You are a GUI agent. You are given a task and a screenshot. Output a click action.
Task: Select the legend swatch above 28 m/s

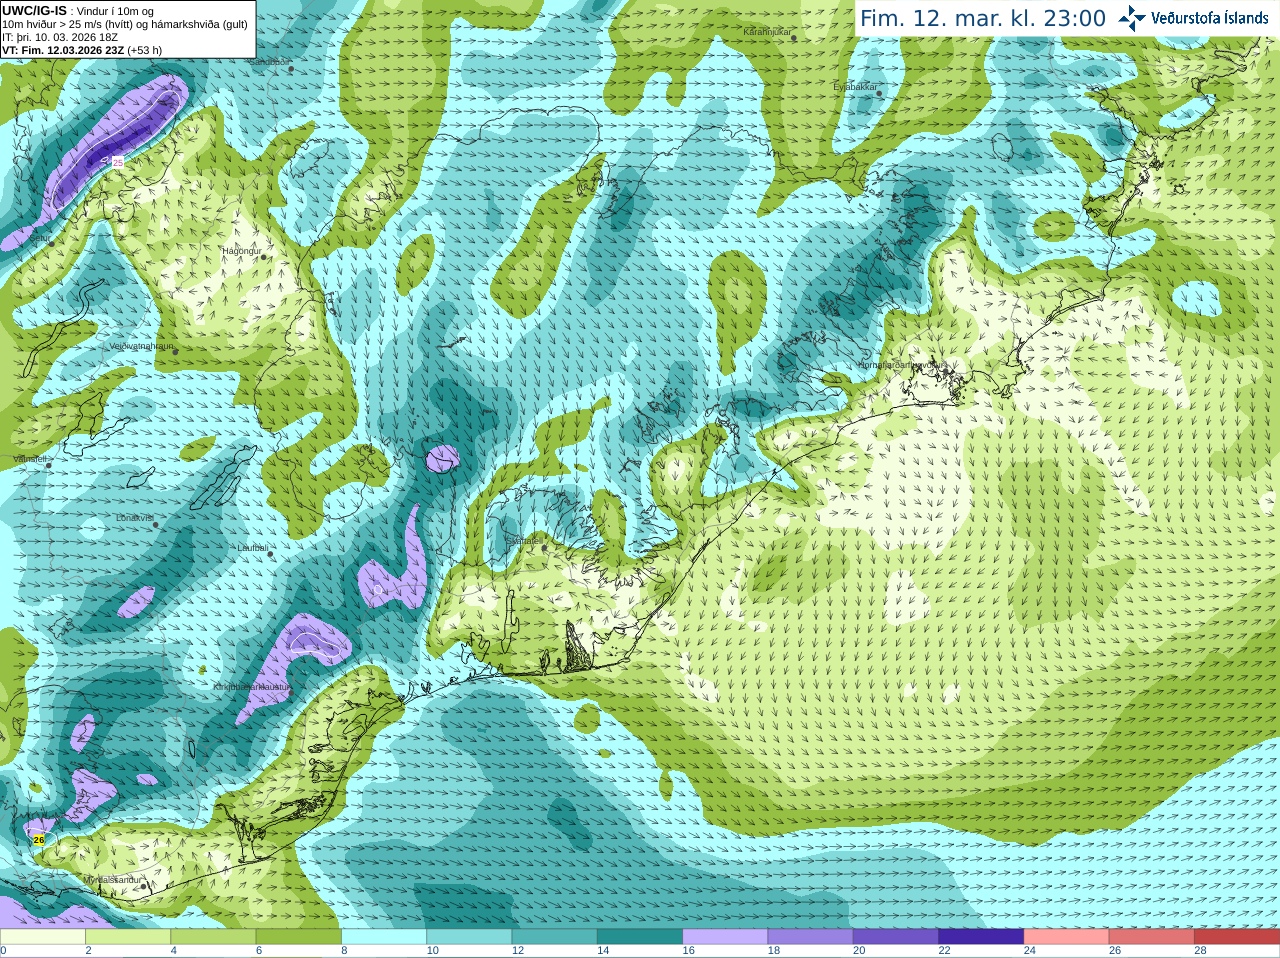pos(1237,937)
